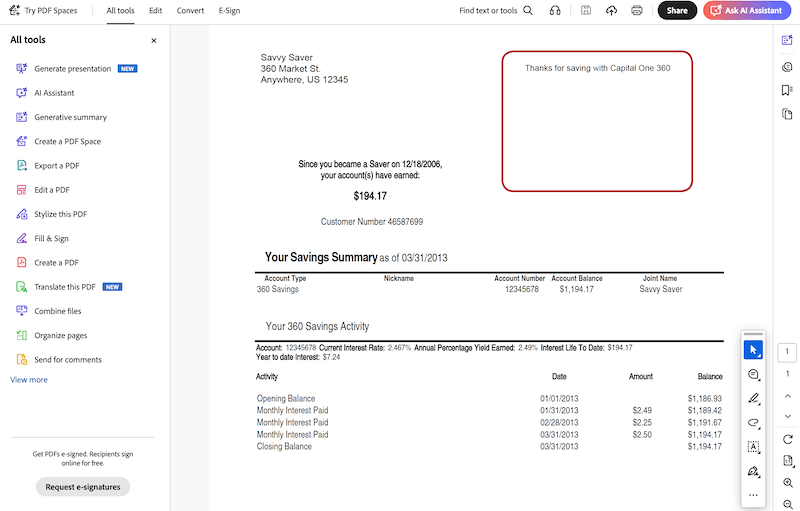800x511 pixels.
Task: Select Edit a PDF tool
Action: (42, 190)
